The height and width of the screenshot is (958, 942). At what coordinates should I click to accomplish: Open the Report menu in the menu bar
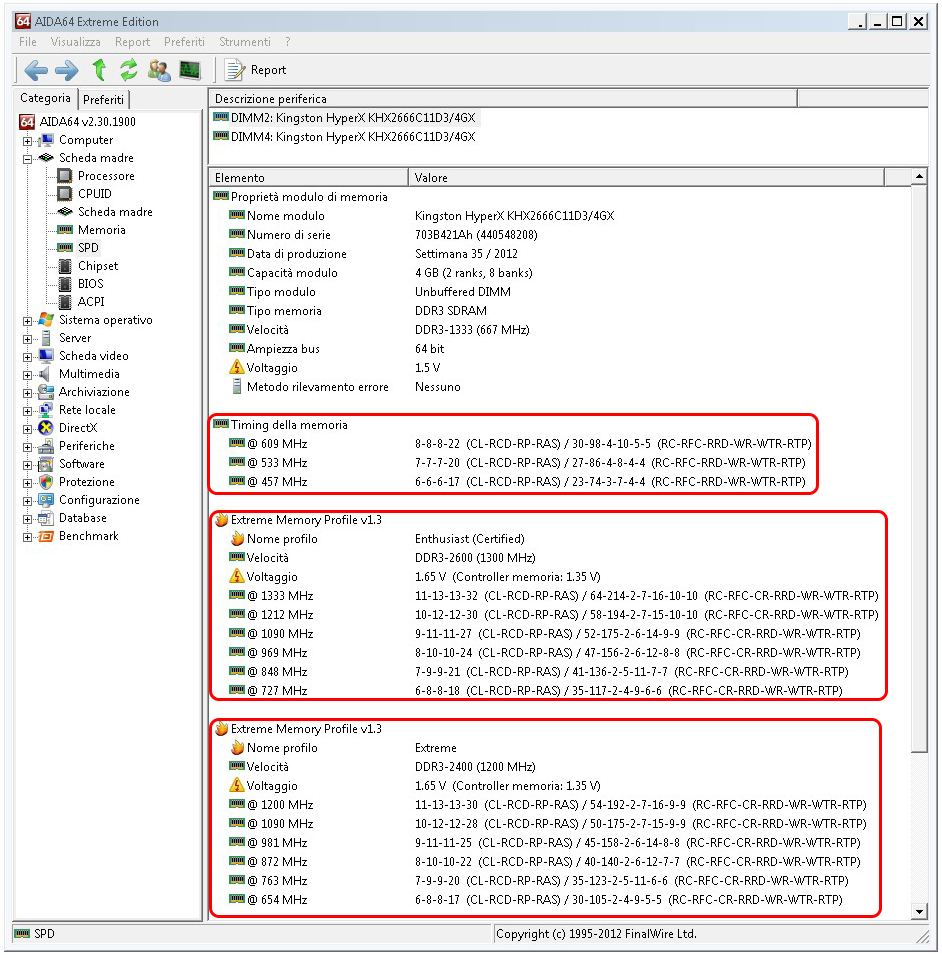point(132,42)
